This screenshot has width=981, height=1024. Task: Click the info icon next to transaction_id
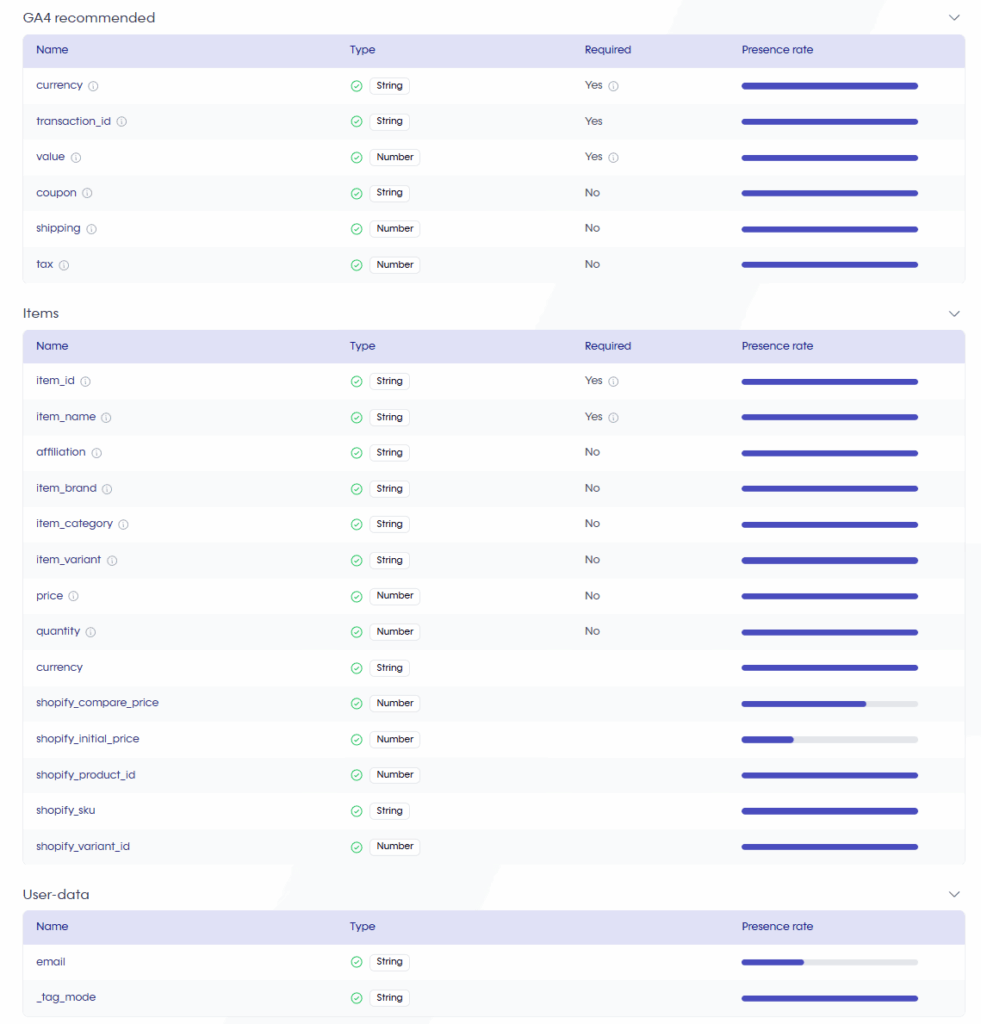coord(121,121)
